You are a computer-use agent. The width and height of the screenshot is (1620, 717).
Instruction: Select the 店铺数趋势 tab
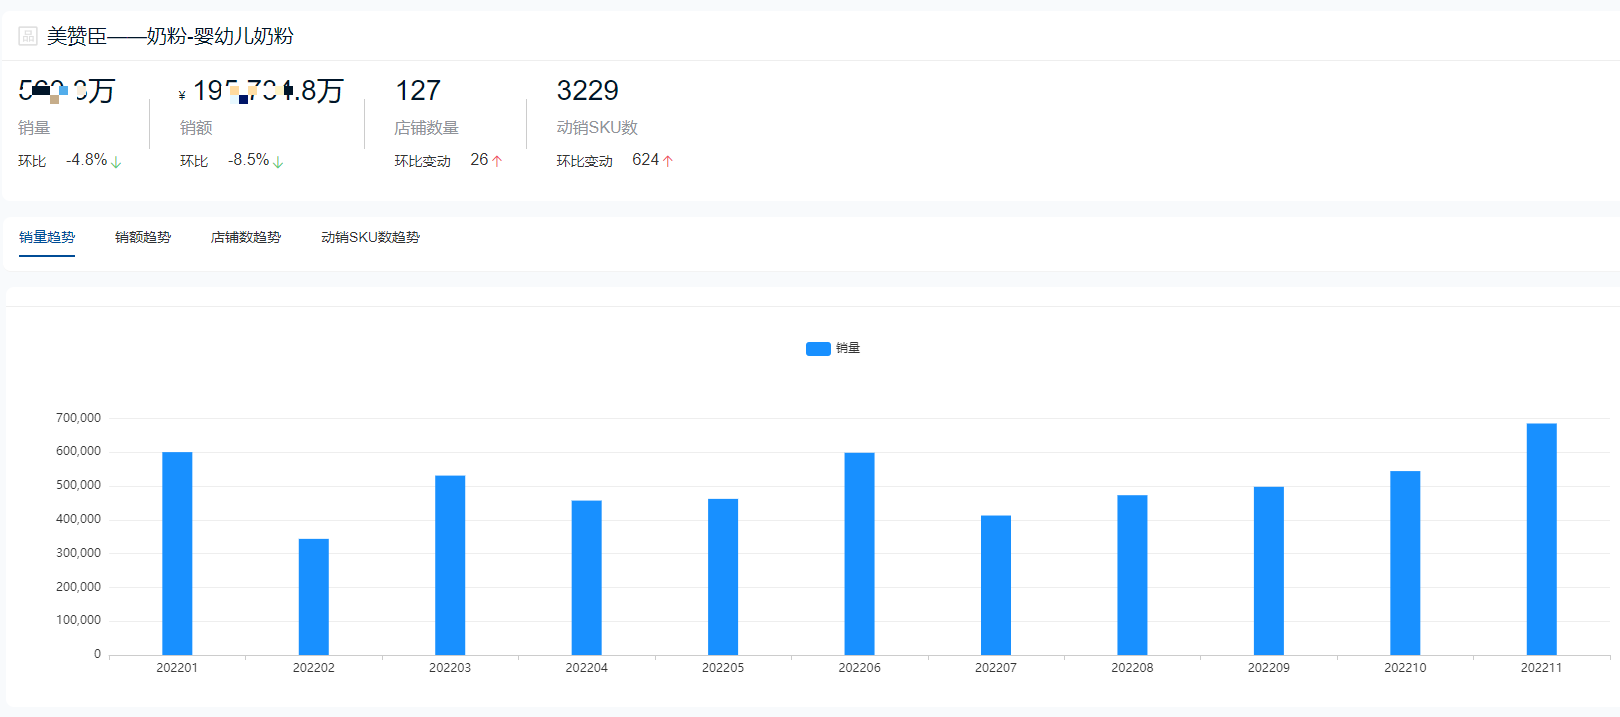click(x=246, y=237)
